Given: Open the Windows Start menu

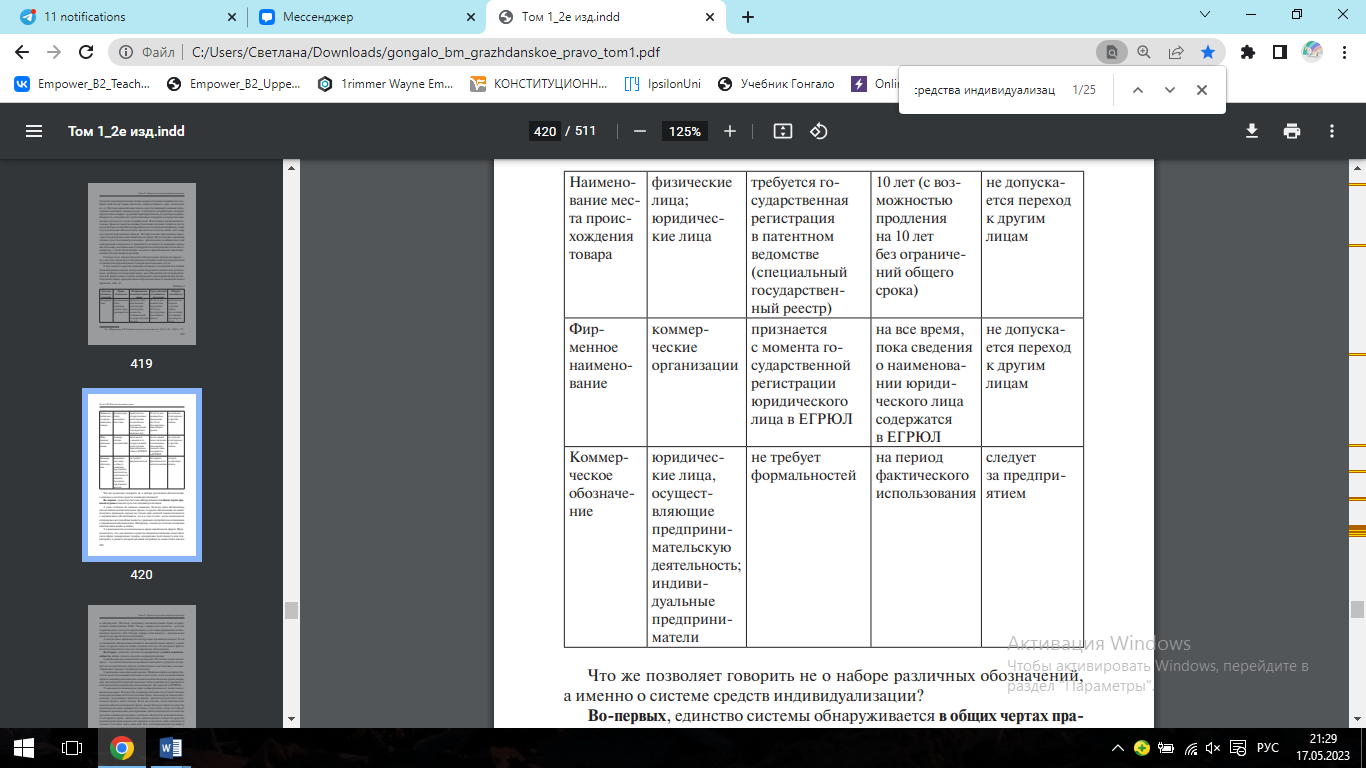Looking at the screenshot, I should (23, 747).
